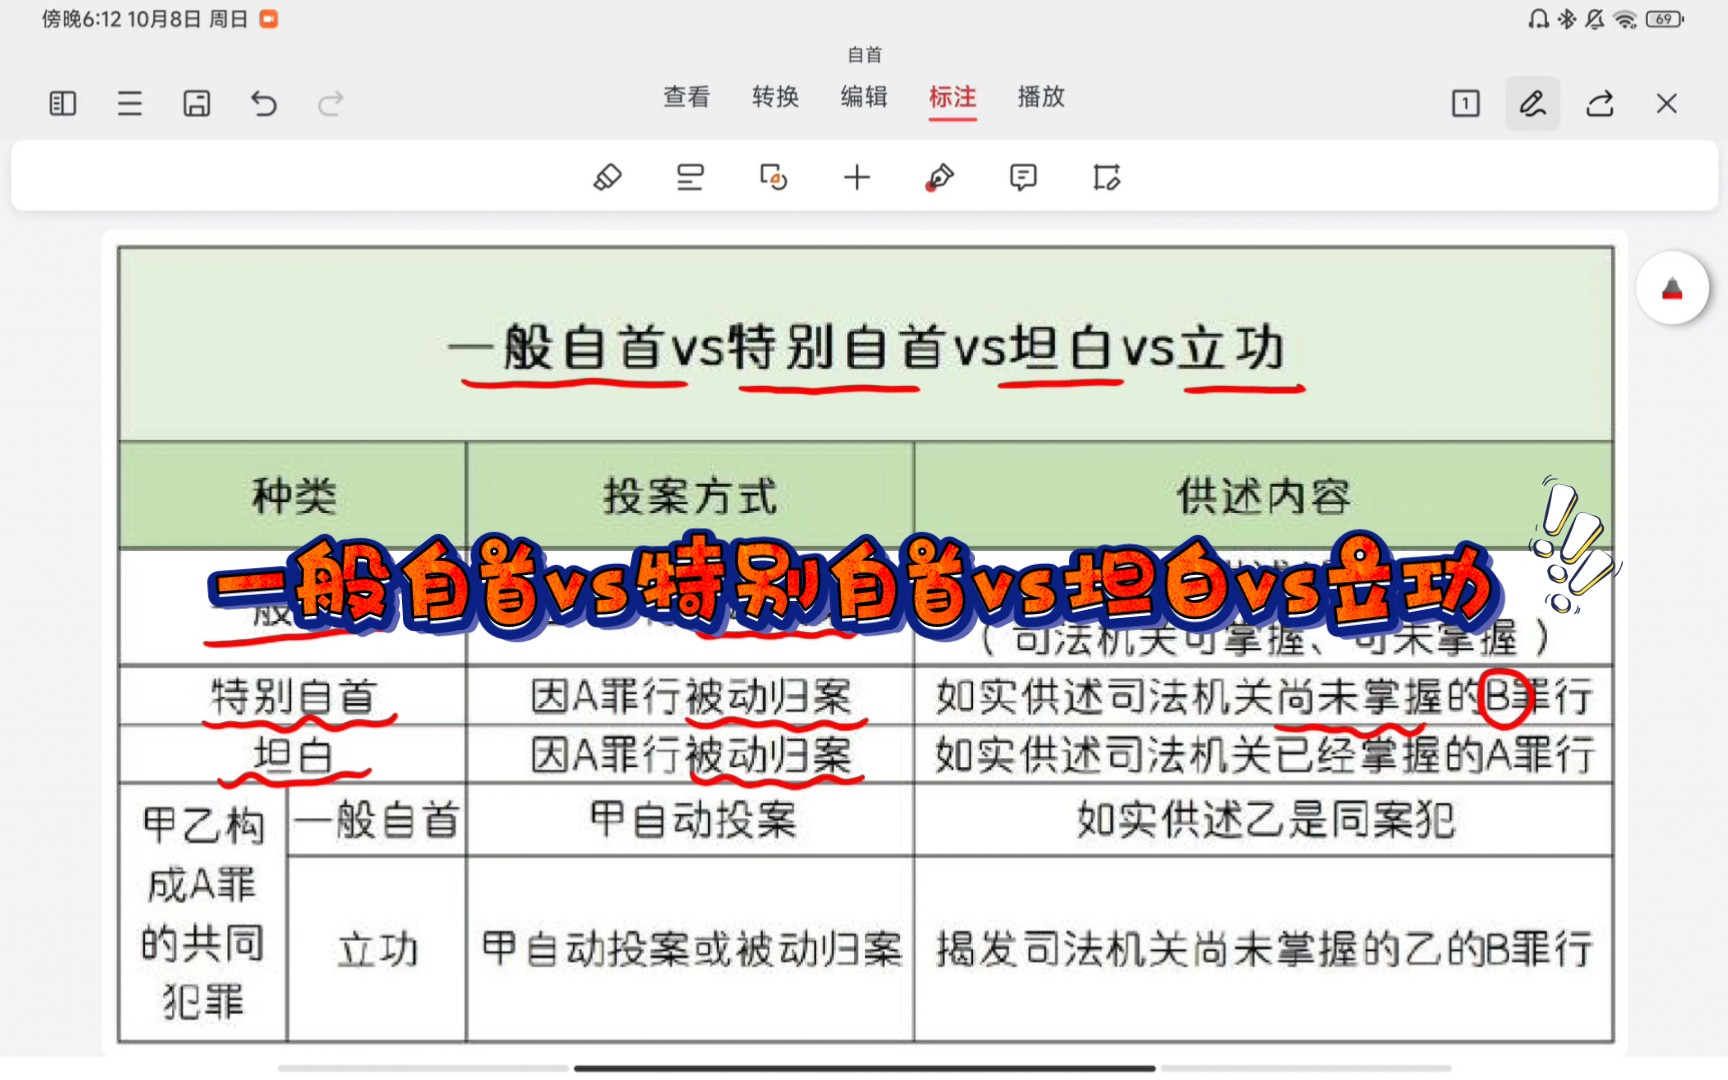Click the table title 一般自首vs特别自首vs坦白vs立功
This screenshot has width=1728, height=1080.
866,348
